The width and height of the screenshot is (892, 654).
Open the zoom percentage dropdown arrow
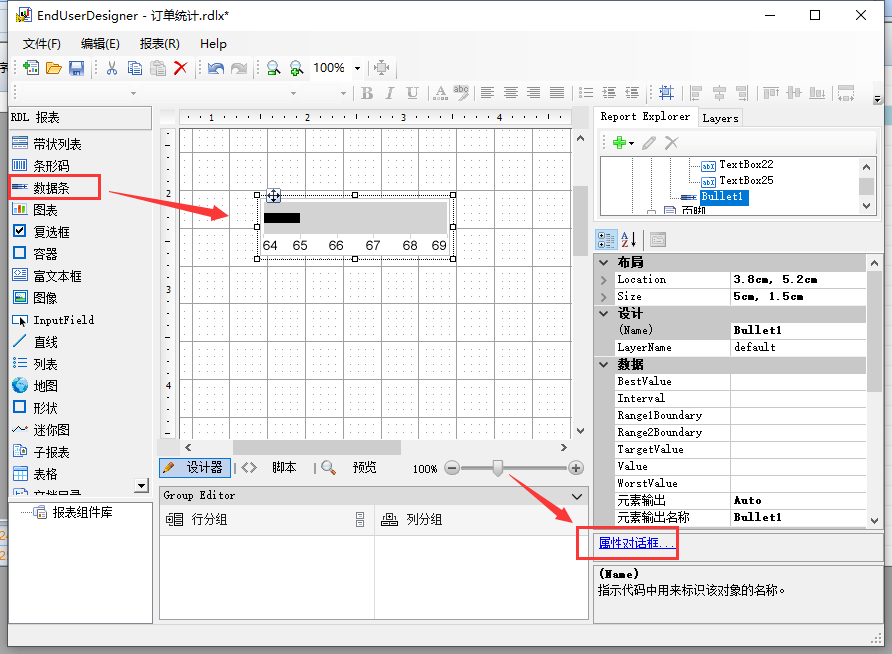click(x=357, y=68)
